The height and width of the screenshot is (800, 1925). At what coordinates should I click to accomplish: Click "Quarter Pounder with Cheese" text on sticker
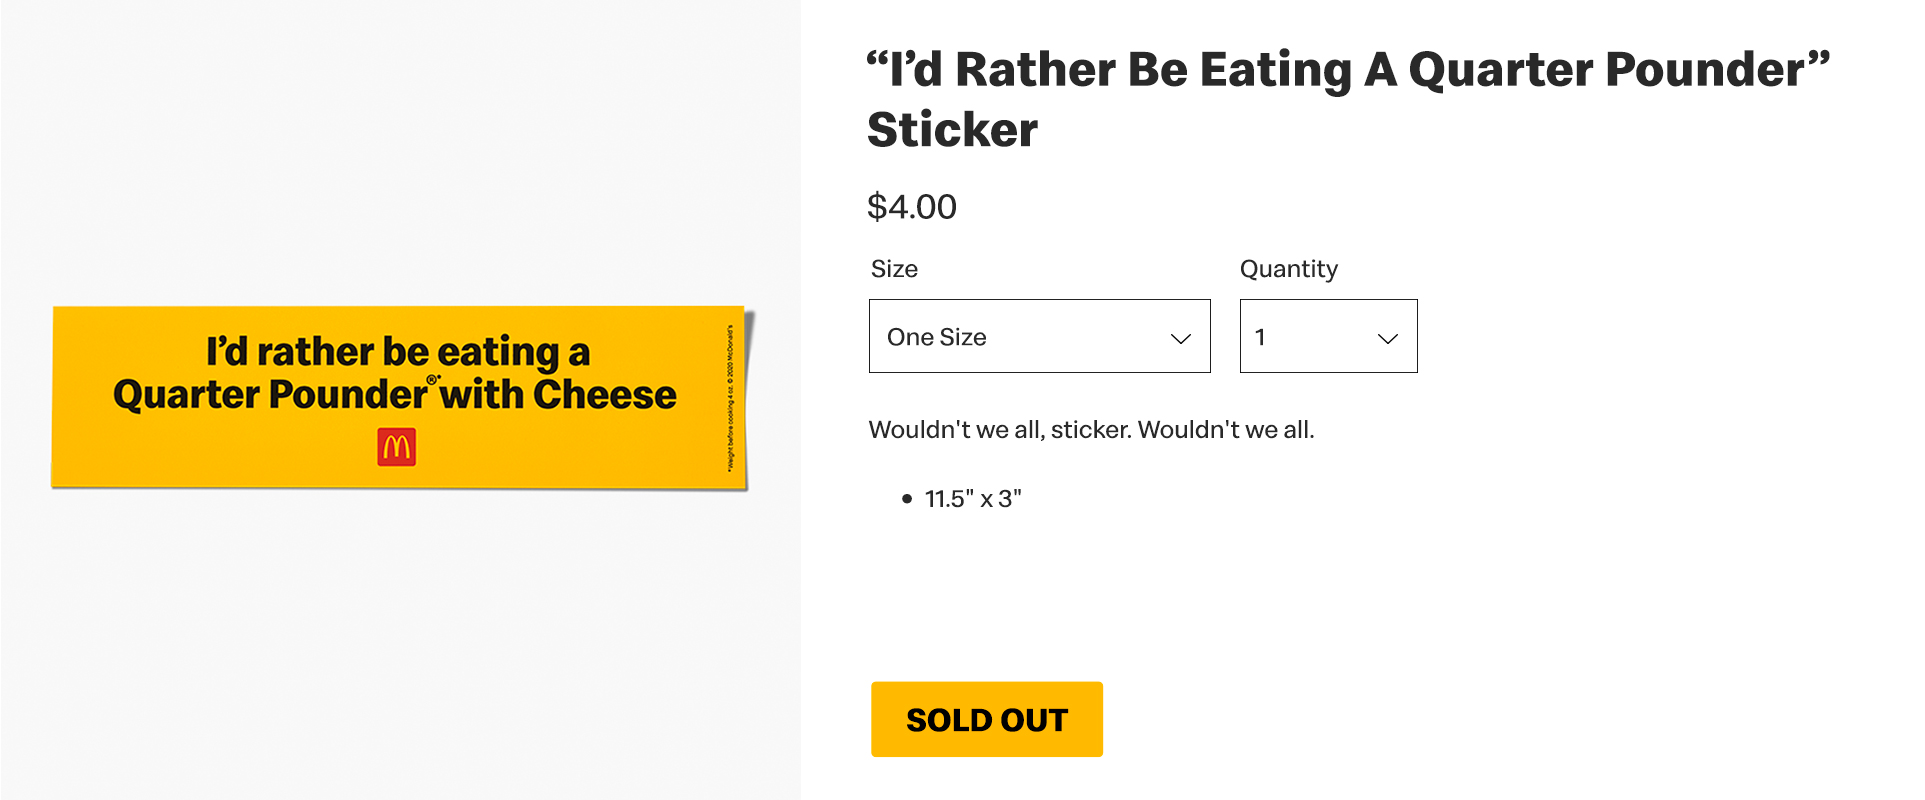coord(394,395)
